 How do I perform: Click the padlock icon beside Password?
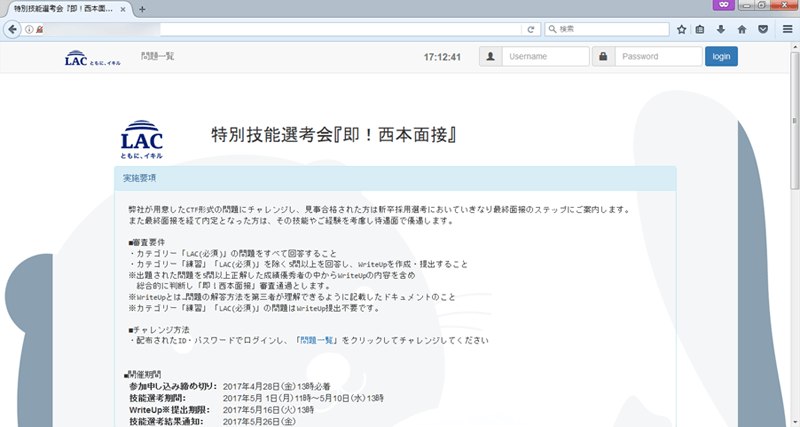[x=603, y=57]
